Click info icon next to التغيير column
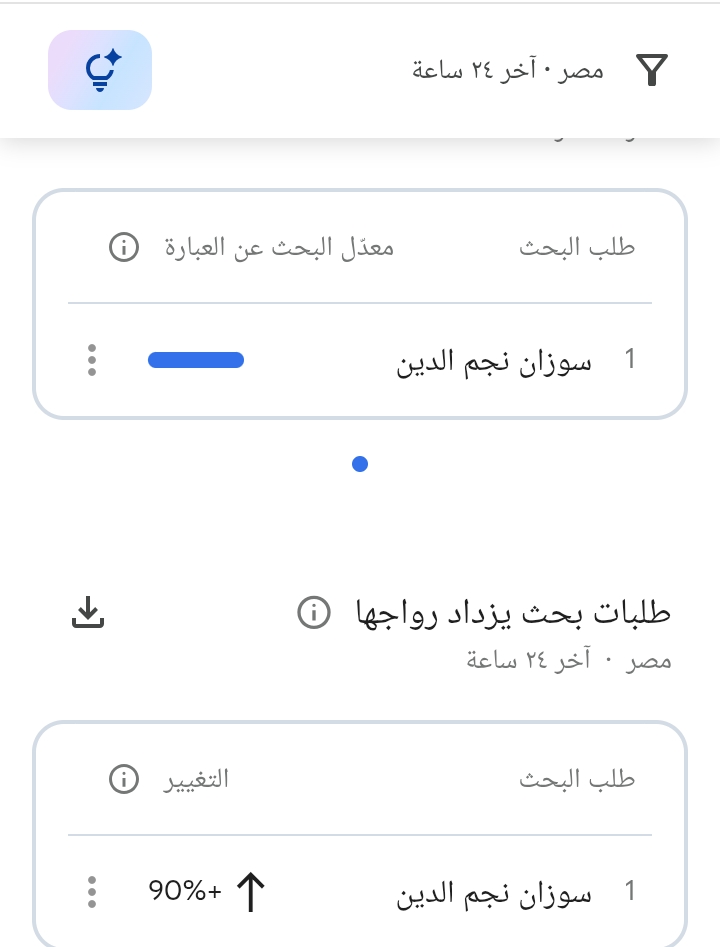The image size is (720, 947). click(124, 779)
